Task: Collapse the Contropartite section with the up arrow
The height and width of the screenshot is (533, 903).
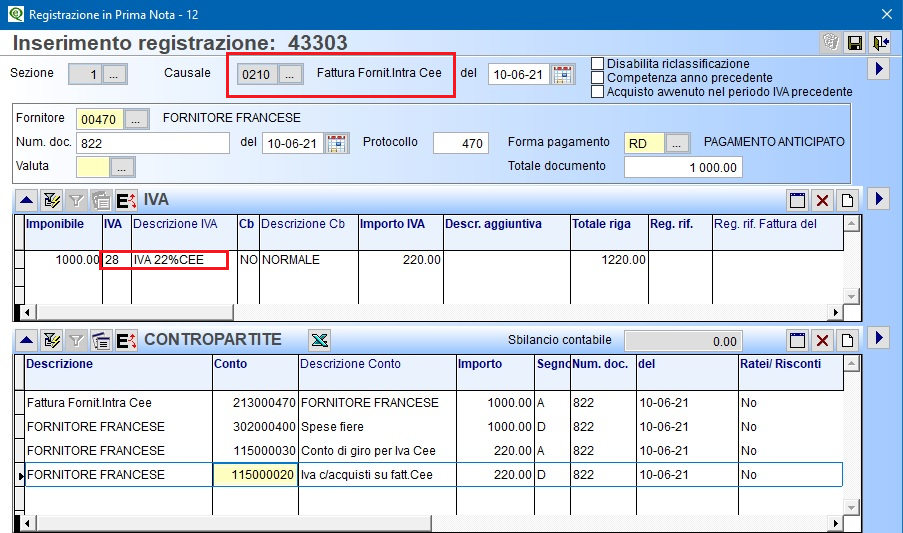Action: (x=25, y=340)
